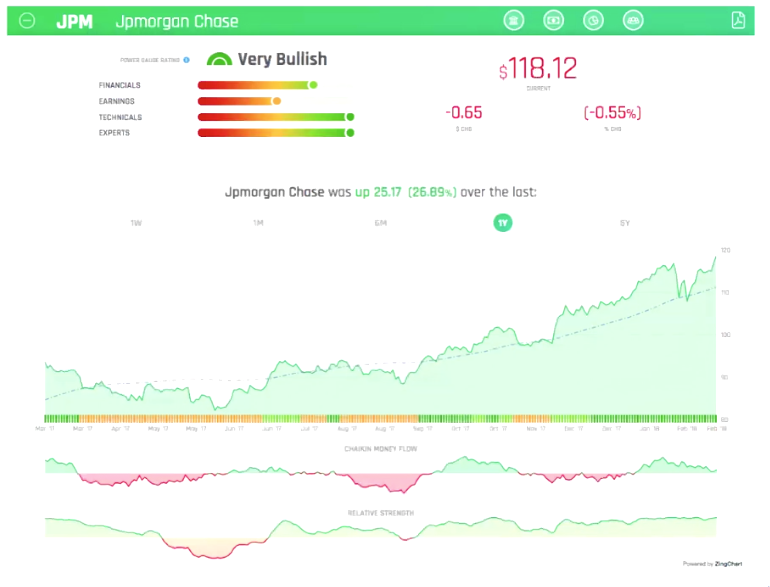The image size is (770, 587).
Task: Click the Earnings rating bar
Action: click(239, 101)
